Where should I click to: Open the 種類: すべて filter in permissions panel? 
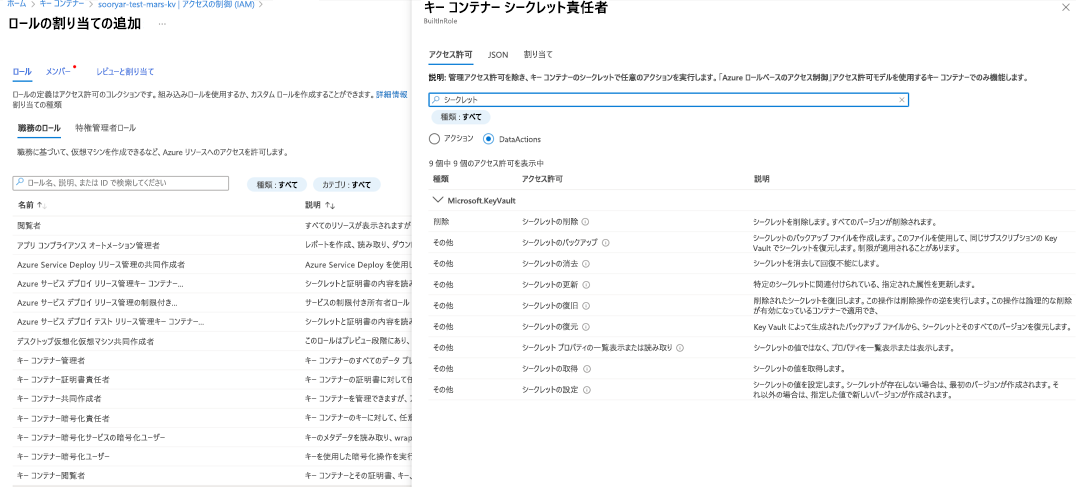[461, 117]
